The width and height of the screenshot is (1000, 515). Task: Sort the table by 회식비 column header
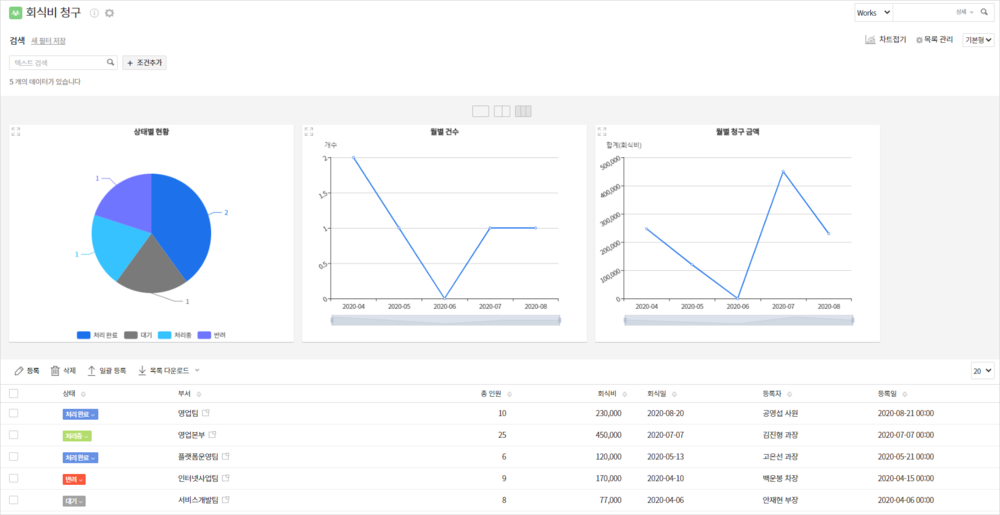click(605, 394)
